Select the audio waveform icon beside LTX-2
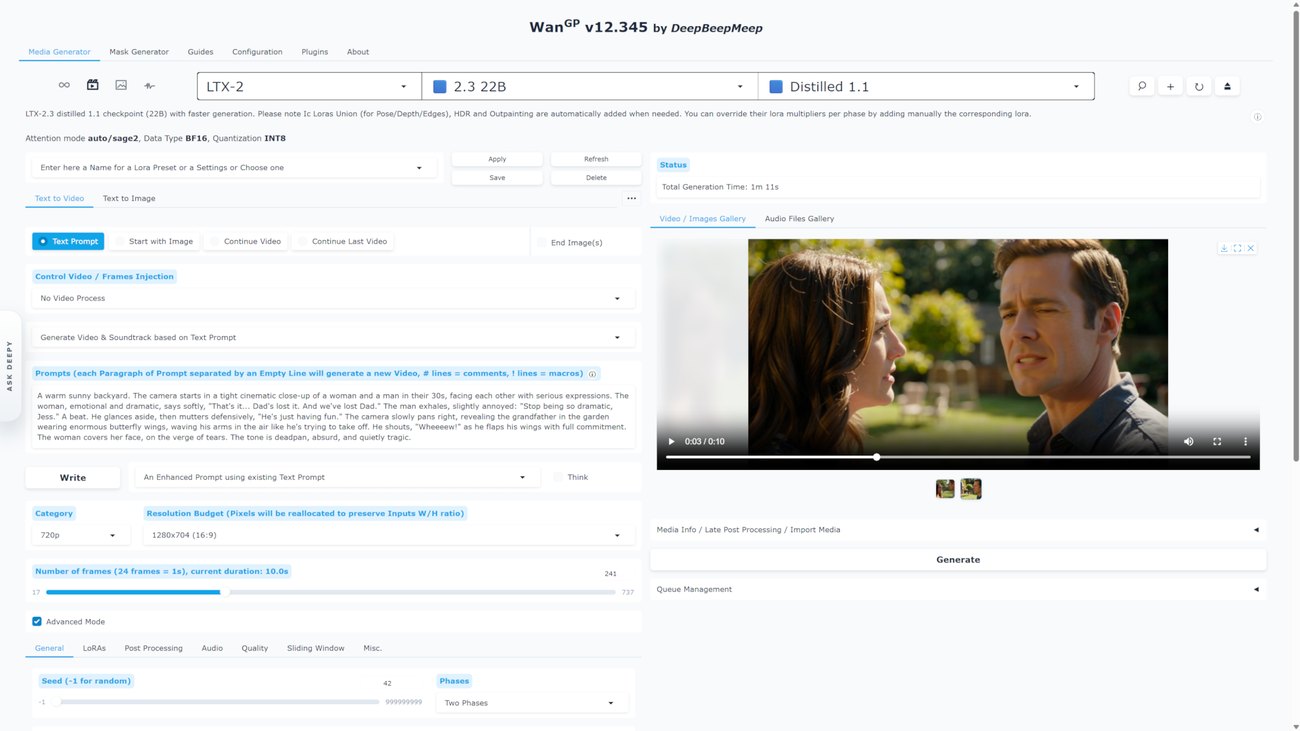This screenshot has width=1300, height=731. [x=150, y=86]
